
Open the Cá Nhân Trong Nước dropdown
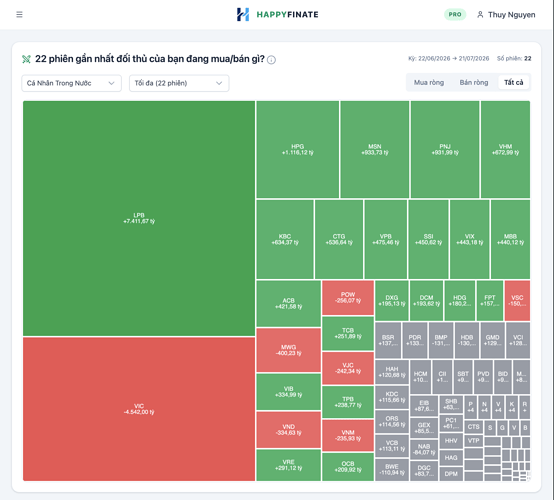71,83
